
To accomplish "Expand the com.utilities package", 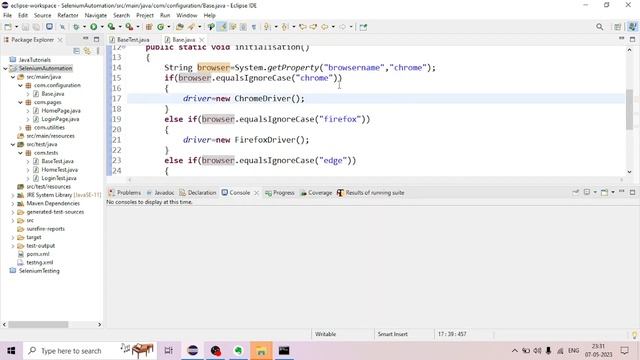I will click(x=20, y=128).
